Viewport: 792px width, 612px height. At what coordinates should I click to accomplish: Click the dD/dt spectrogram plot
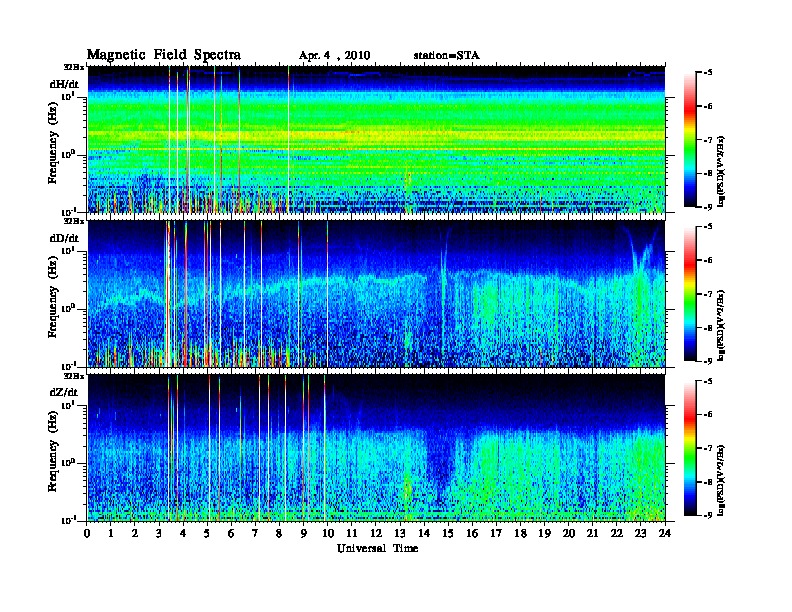(x=376, y=293)
